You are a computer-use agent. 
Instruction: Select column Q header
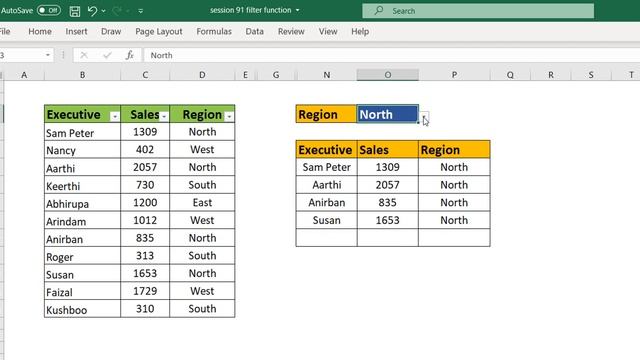510,75
